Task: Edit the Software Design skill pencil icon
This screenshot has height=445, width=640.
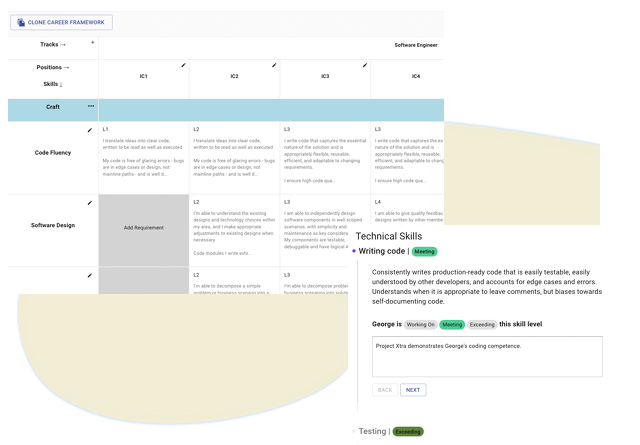Action: tap(90, 203)
